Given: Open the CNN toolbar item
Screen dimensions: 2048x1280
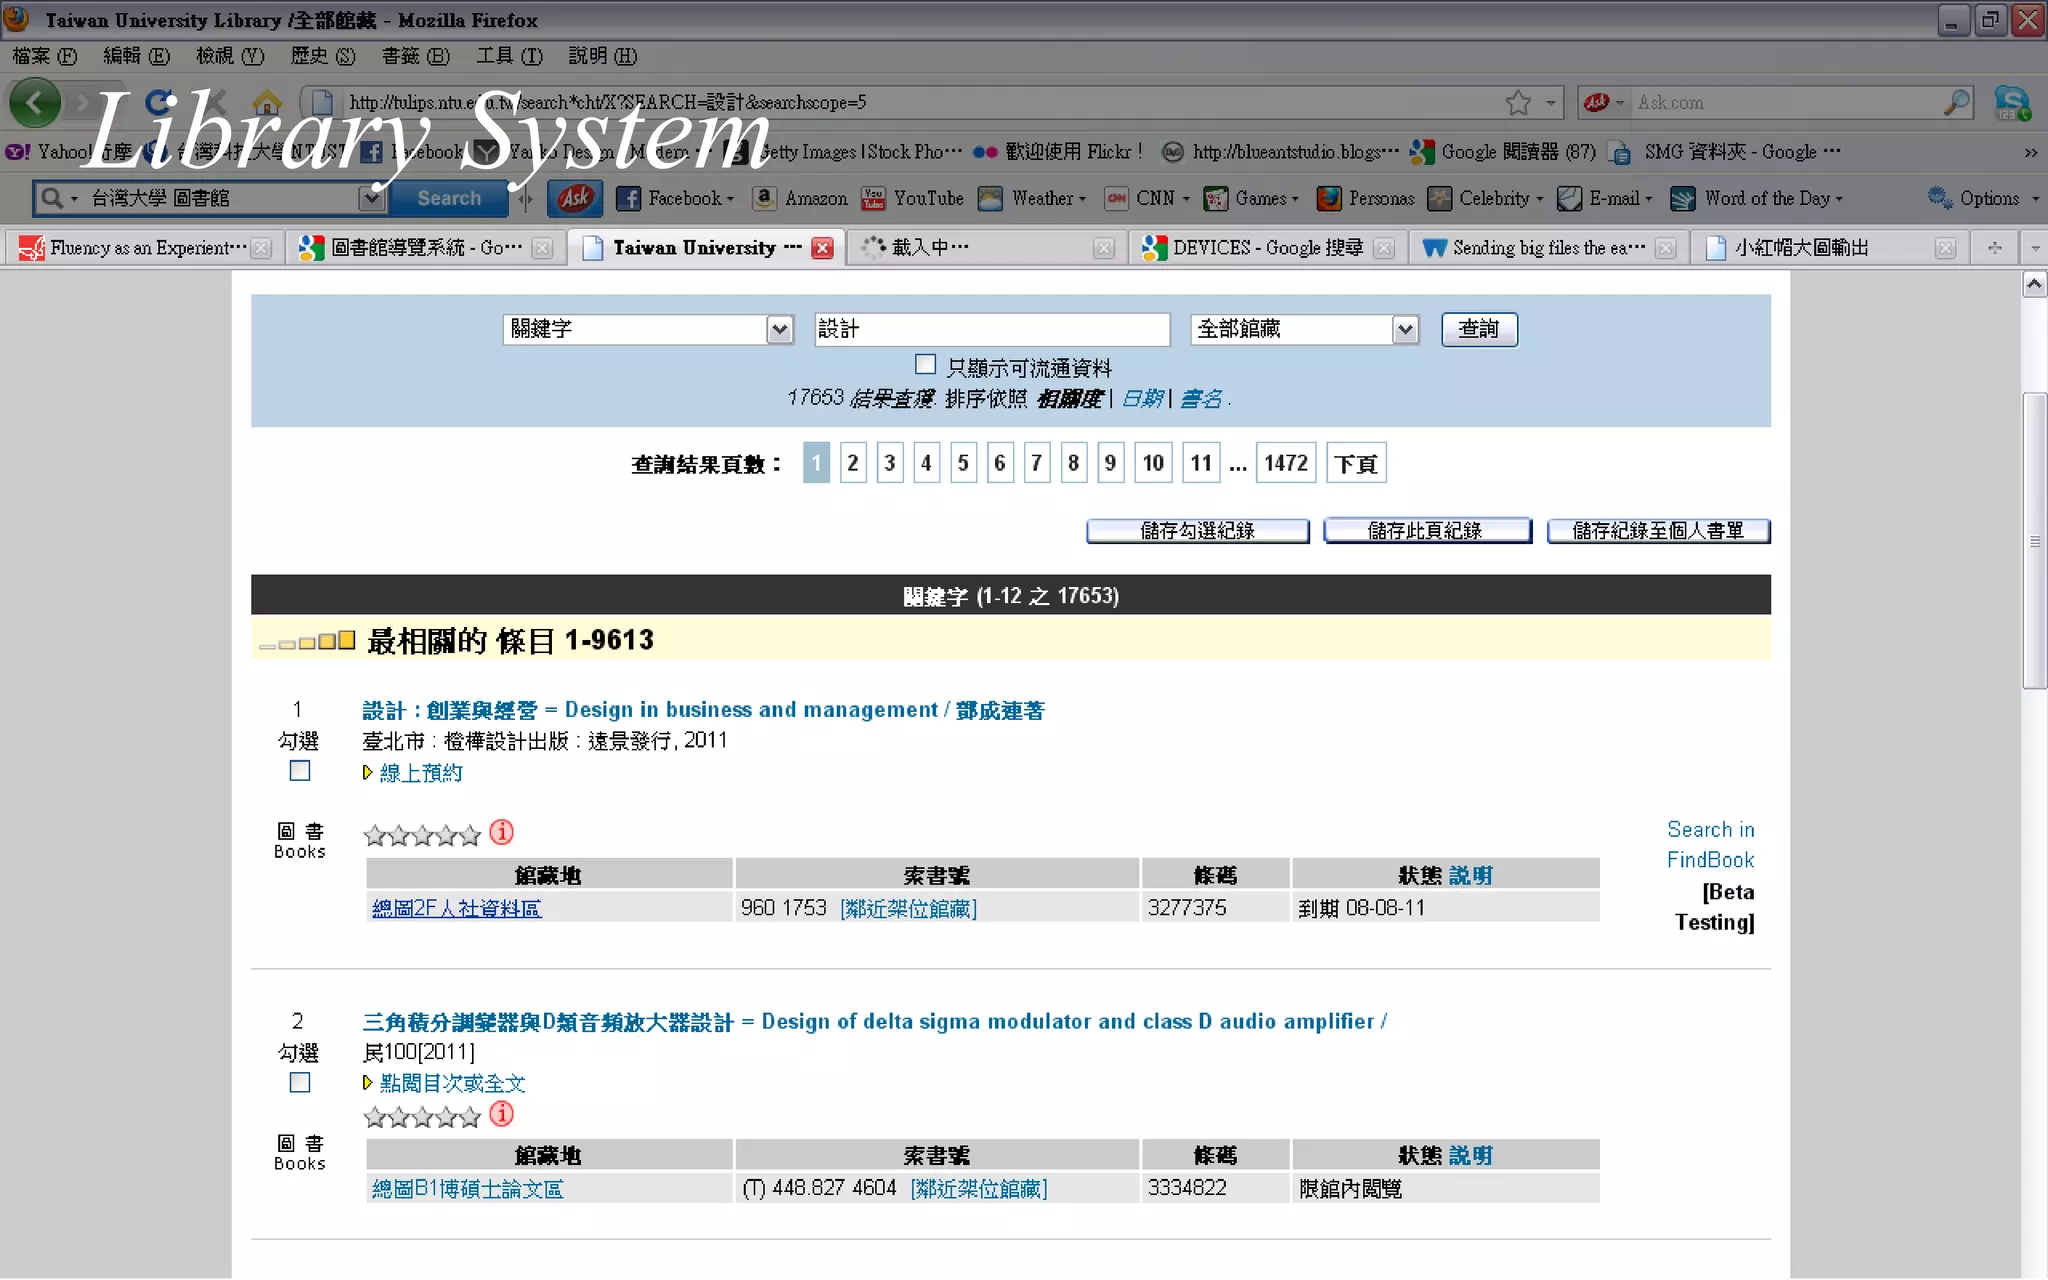Looking at the screenshot, I should [1147, 198].
